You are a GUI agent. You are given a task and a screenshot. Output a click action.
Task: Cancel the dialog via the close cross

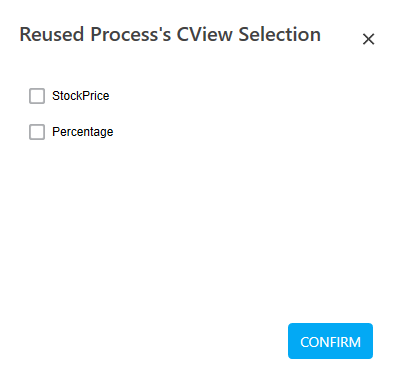point(368,39)
